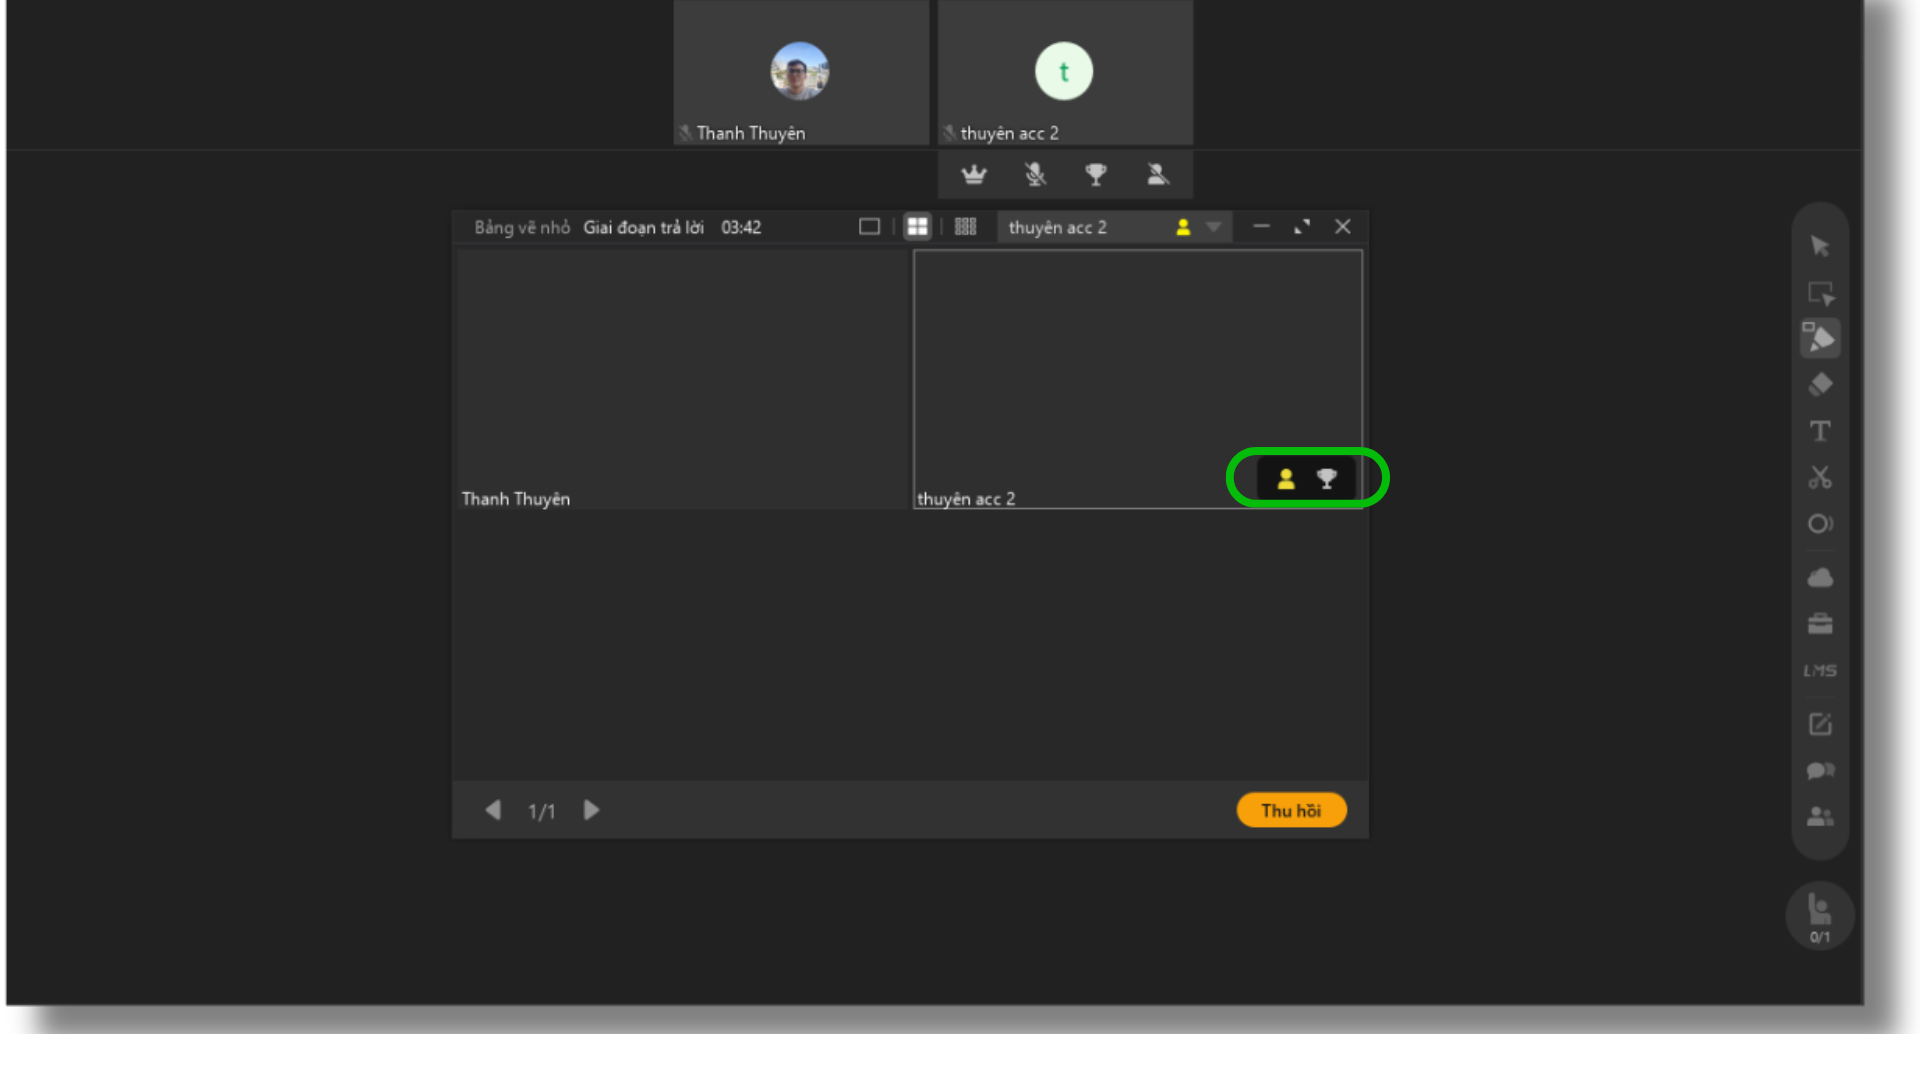Select the pen drawing tool
Image resolution: width=1920 pixels, height=1080 pixels.
coord(1820,339)
